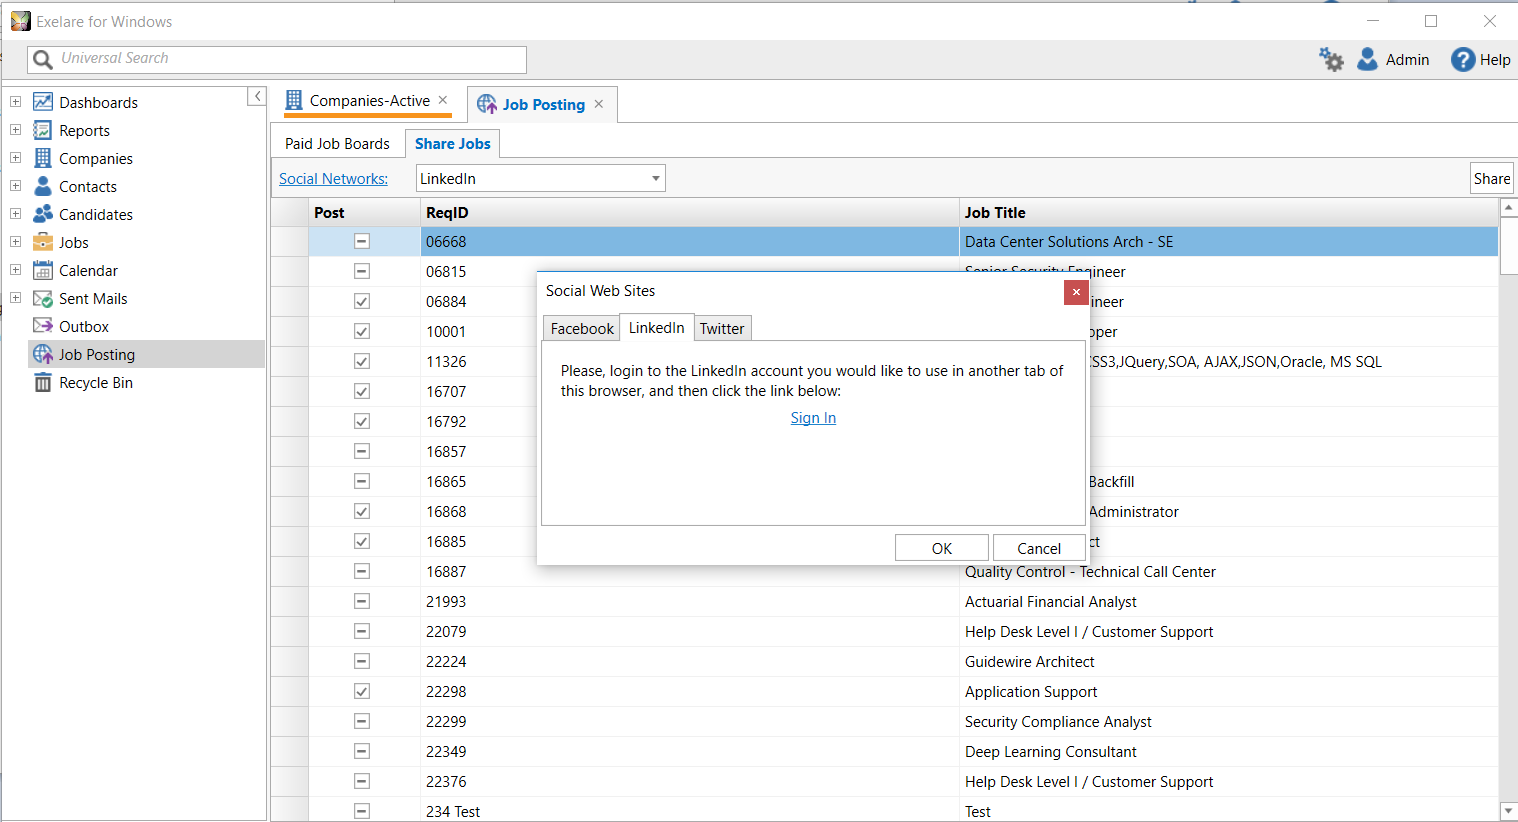The width and height of the screenshot is (1518, 822).
Task: Open Outbox icon in sidebar
Action: click(43, 326)
